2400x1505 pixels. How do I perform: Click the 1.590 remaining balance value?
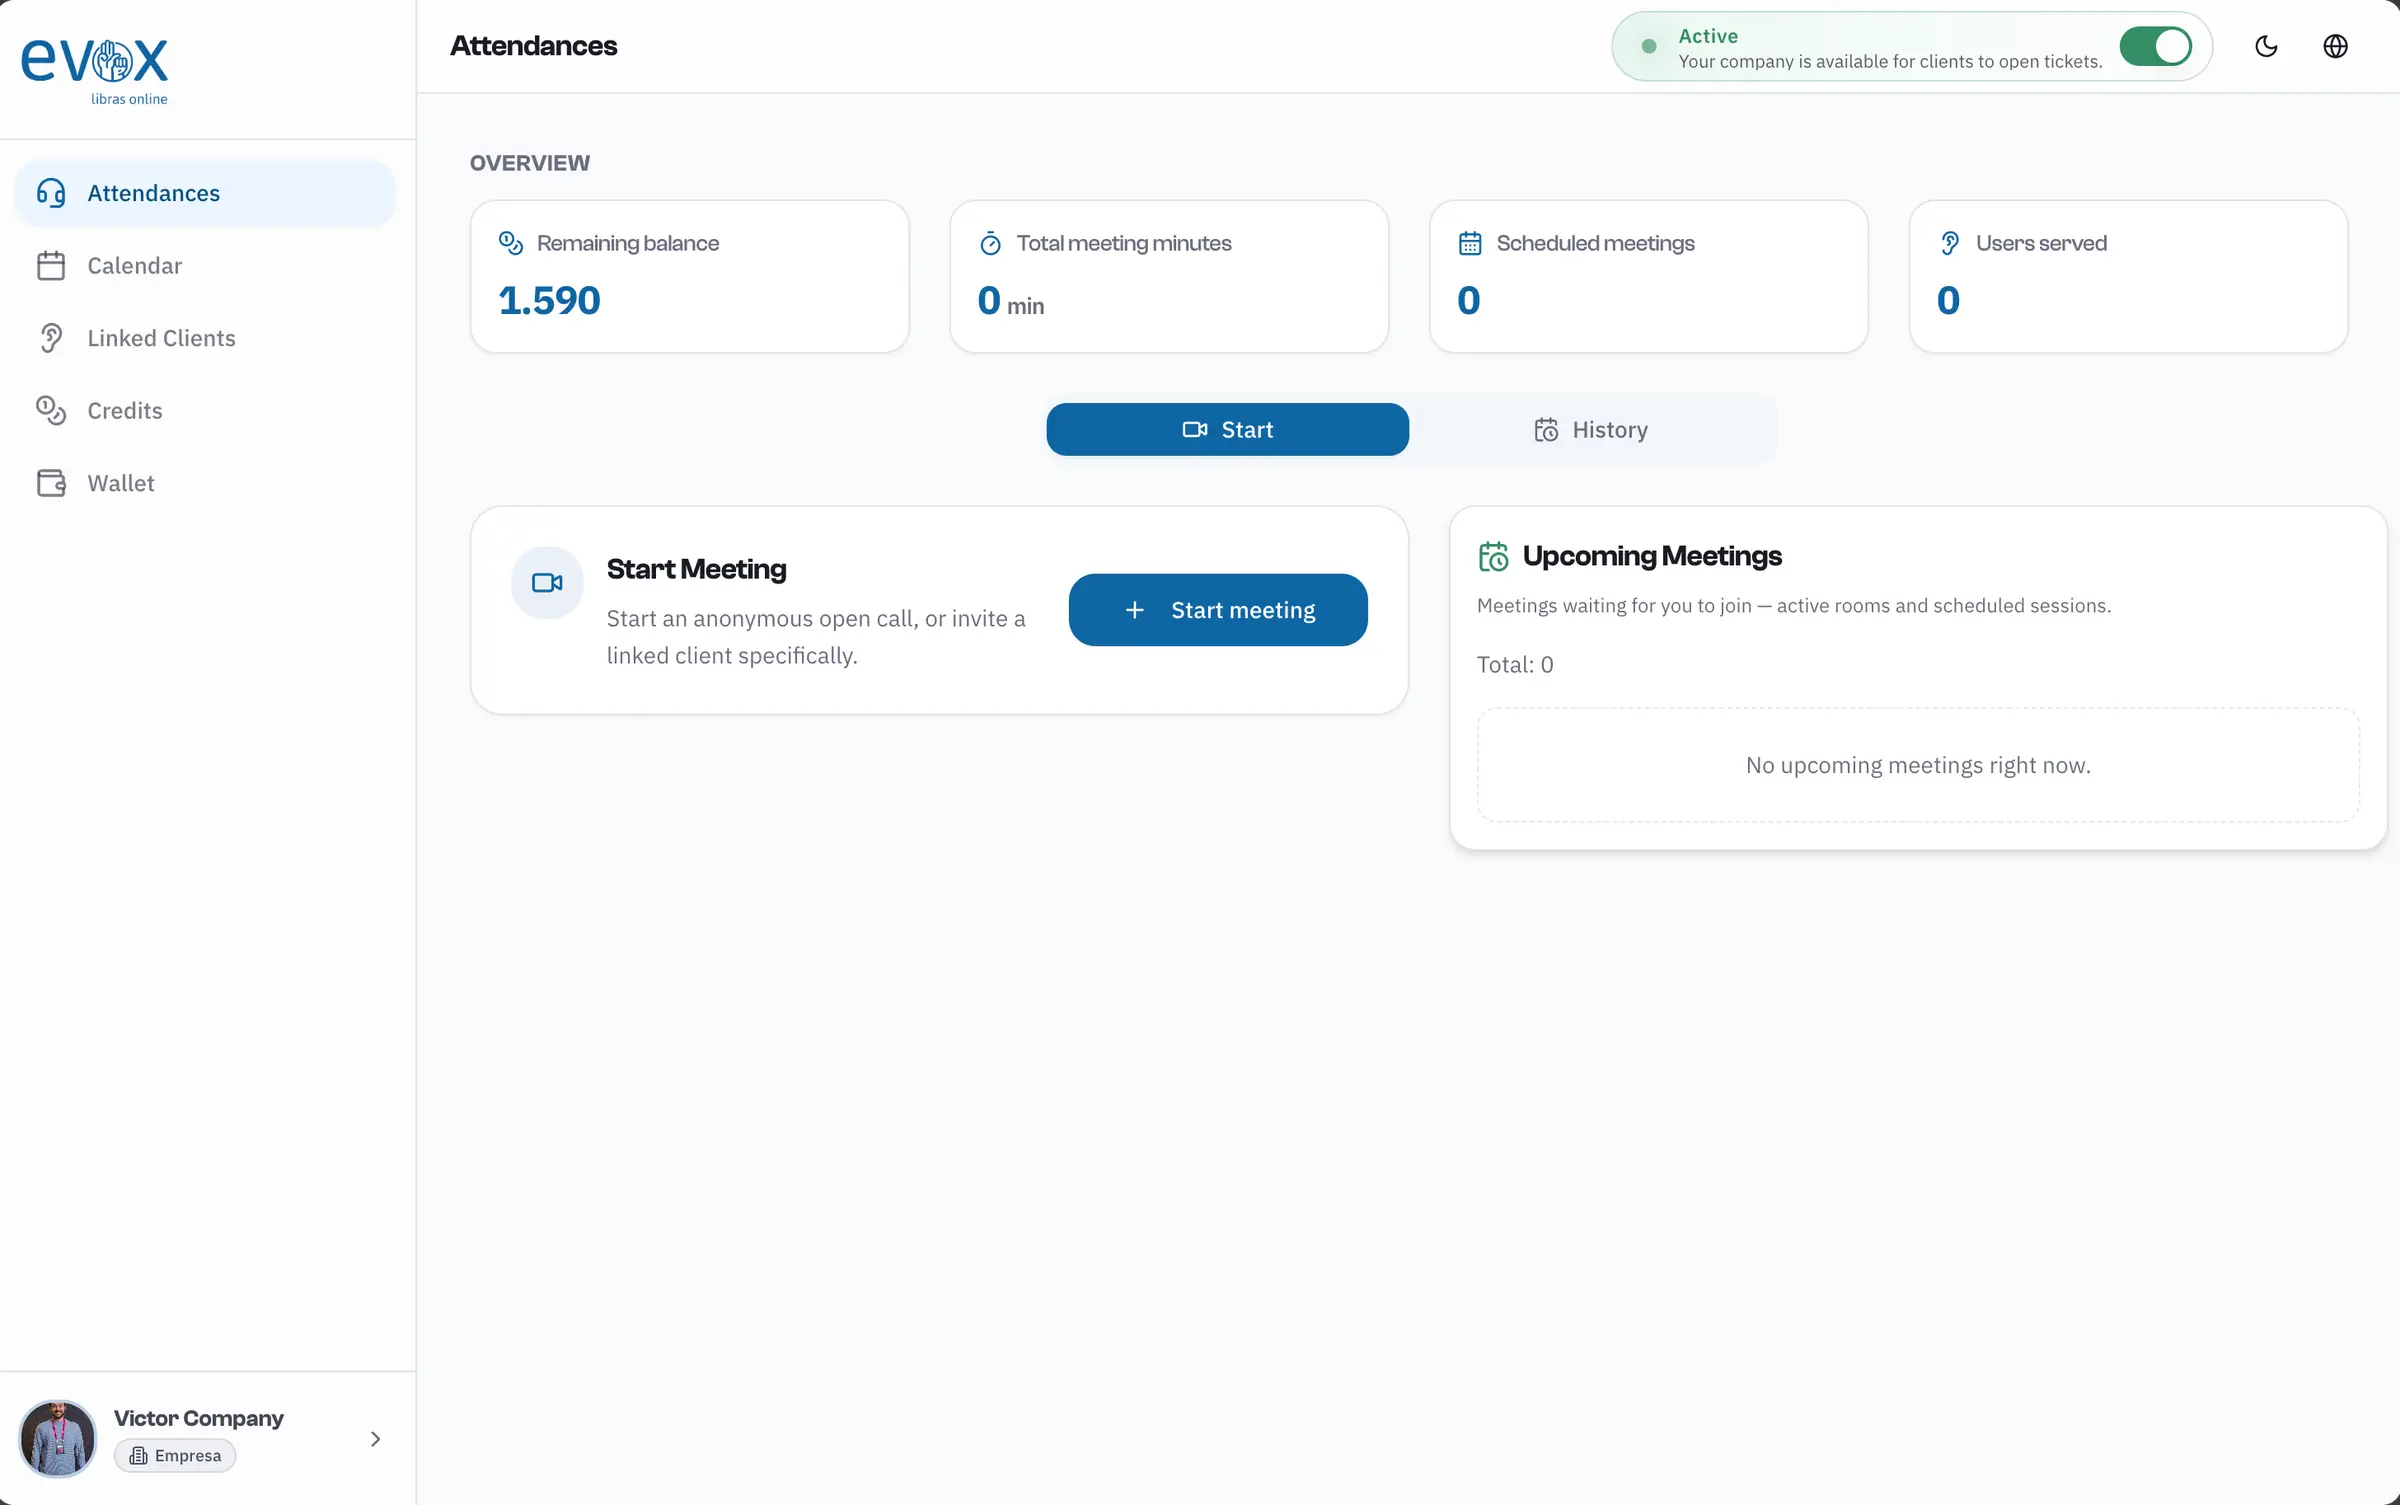tap(549, 300)
